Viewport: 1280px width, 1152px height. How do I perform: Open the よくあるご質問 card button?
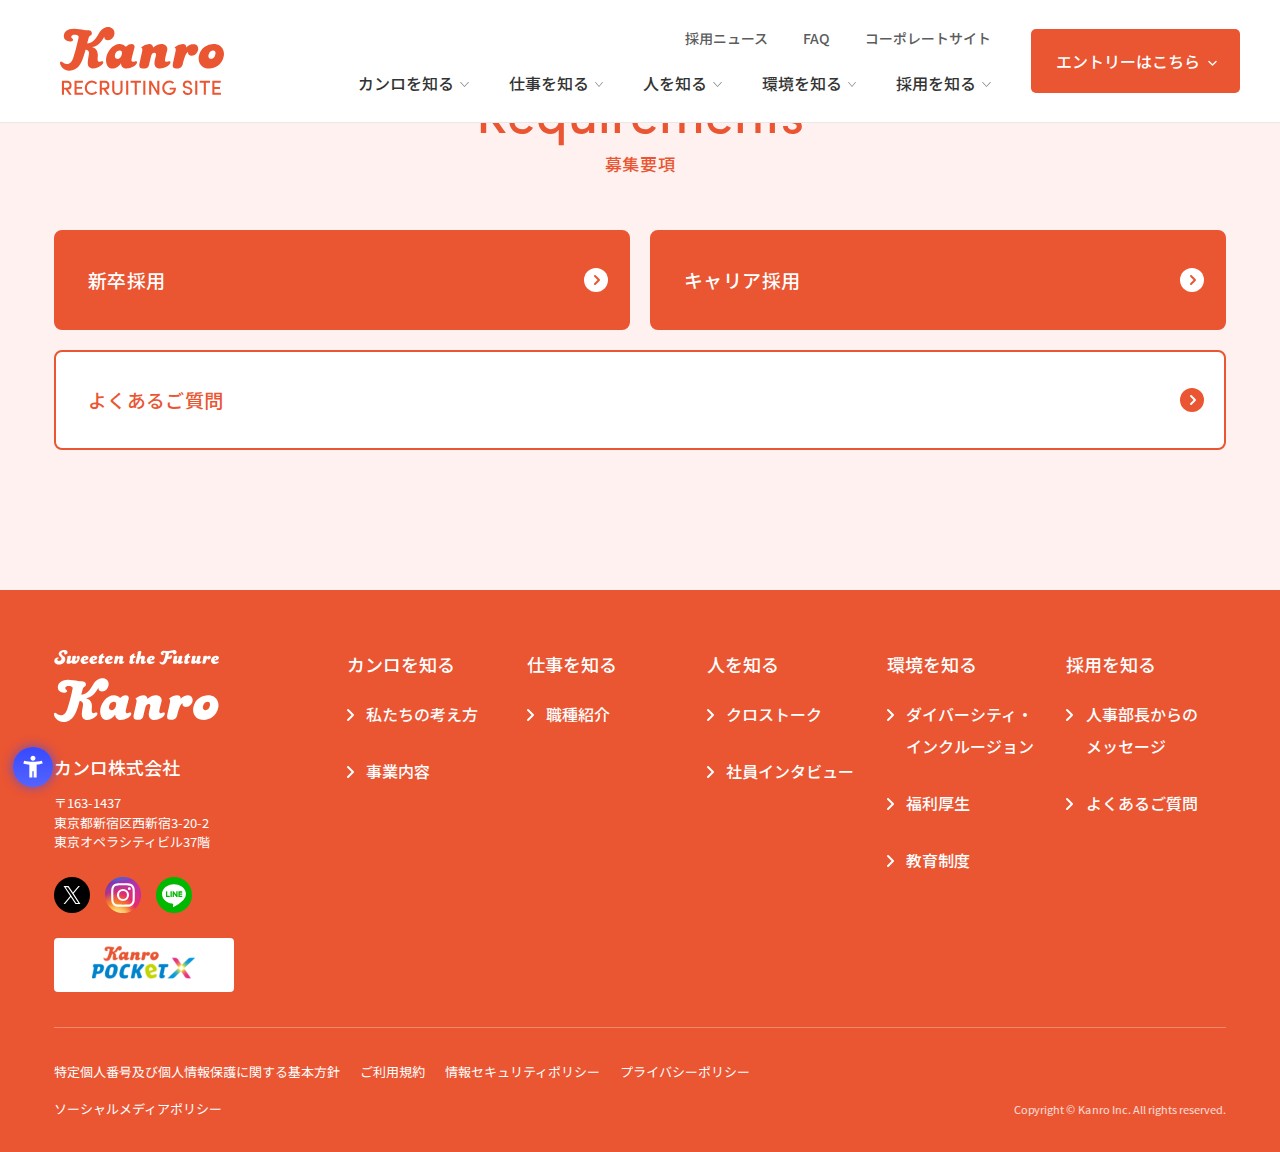click(640, 400)
